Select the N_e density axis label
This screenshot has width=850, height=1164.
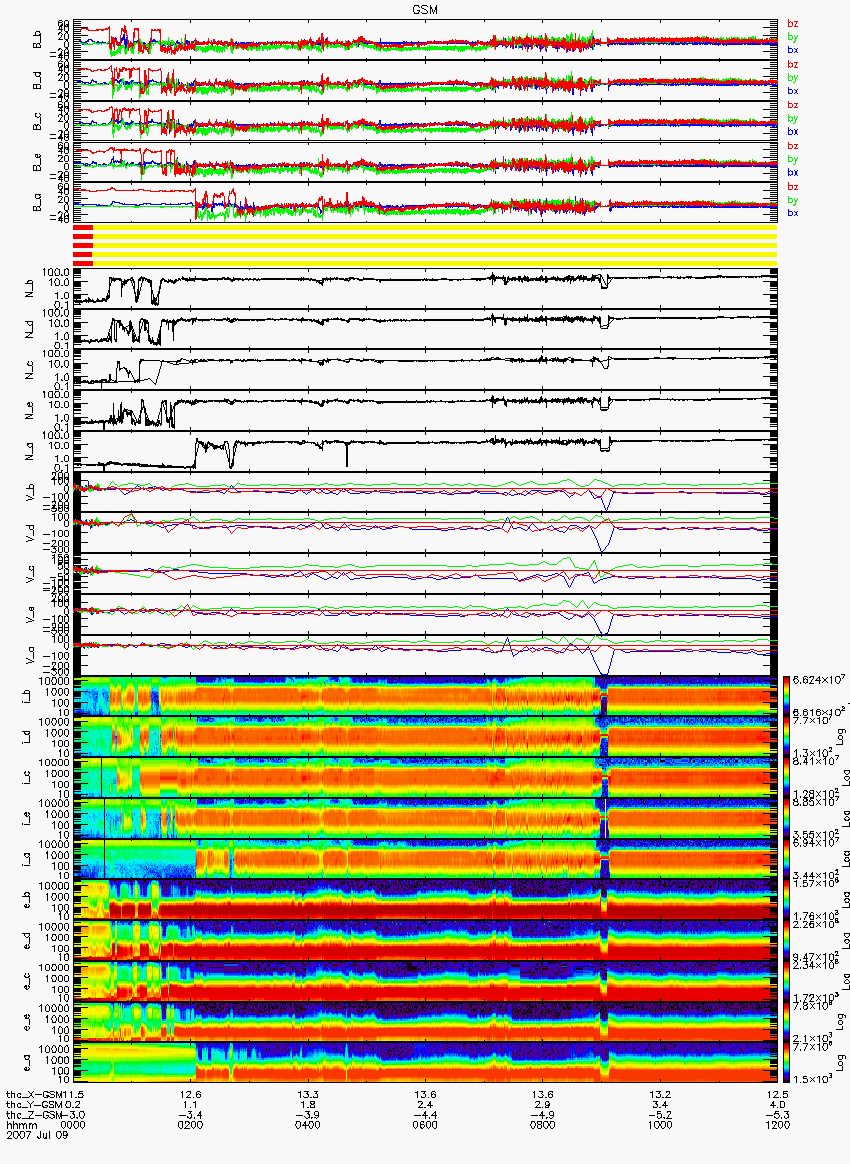(x=30, y=411)
